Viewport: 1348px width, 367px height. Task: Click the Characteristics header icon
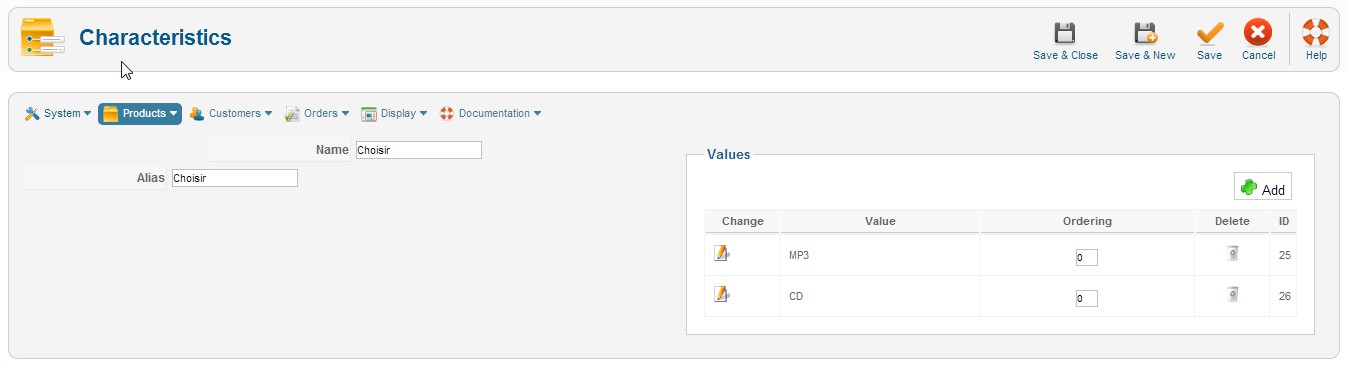tap(43, 38)
